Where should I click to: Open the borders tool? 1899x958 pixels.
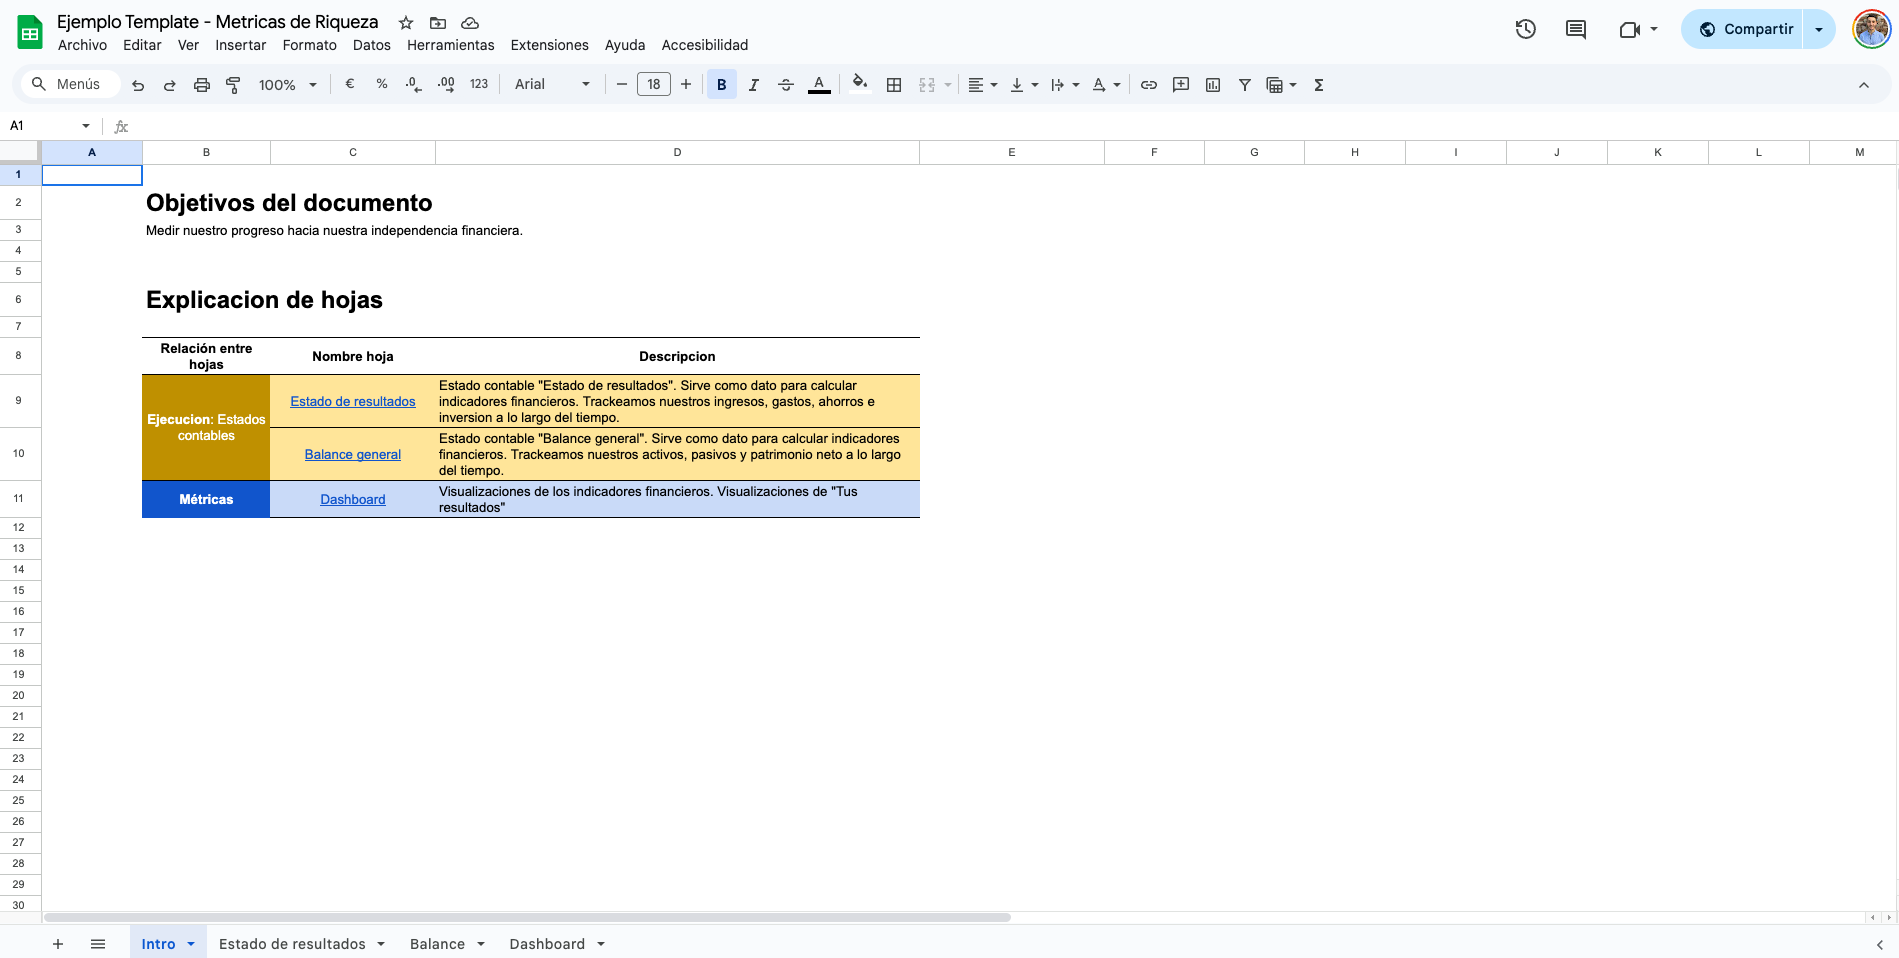(x=894, y=85)
